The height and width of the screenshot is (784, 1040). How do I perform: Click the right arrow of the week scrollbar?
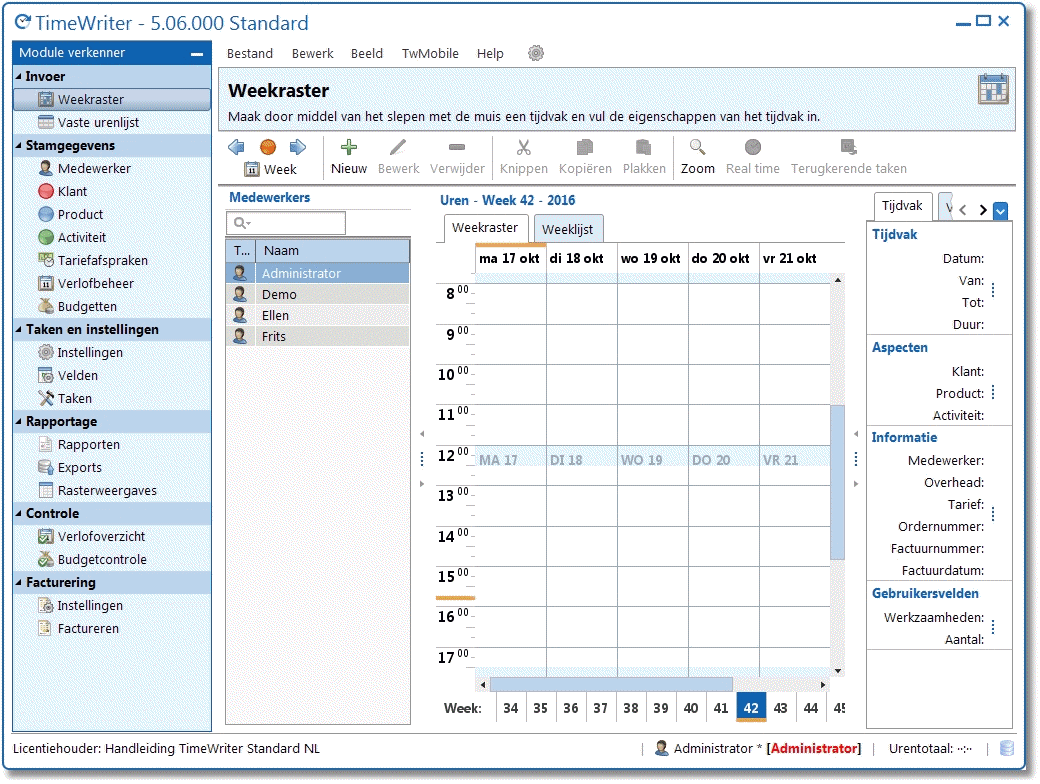[823, 685]
